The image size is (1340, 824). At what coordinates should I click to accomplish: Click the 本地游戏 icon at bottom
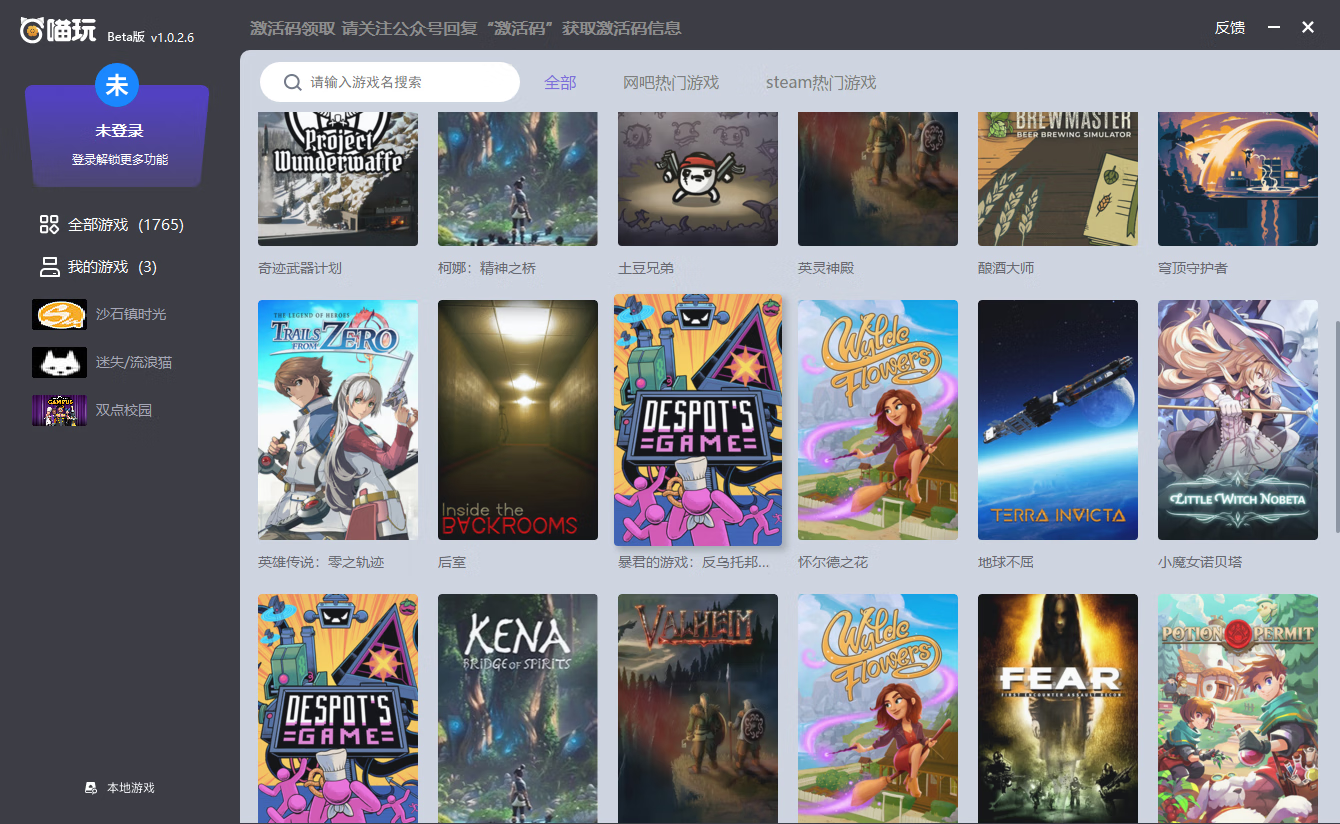coord(91,788)
